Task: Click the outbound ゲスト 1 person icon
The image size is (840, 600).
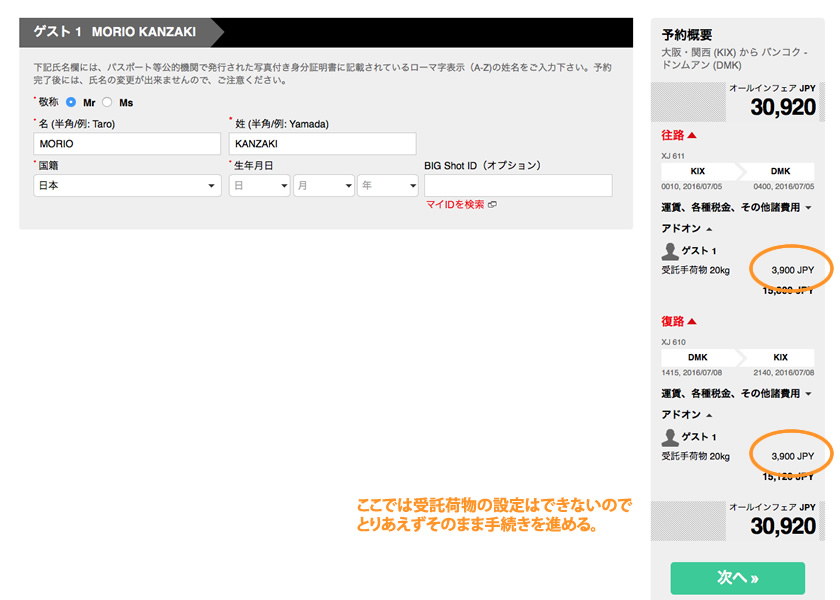Action: pos(670,251)
